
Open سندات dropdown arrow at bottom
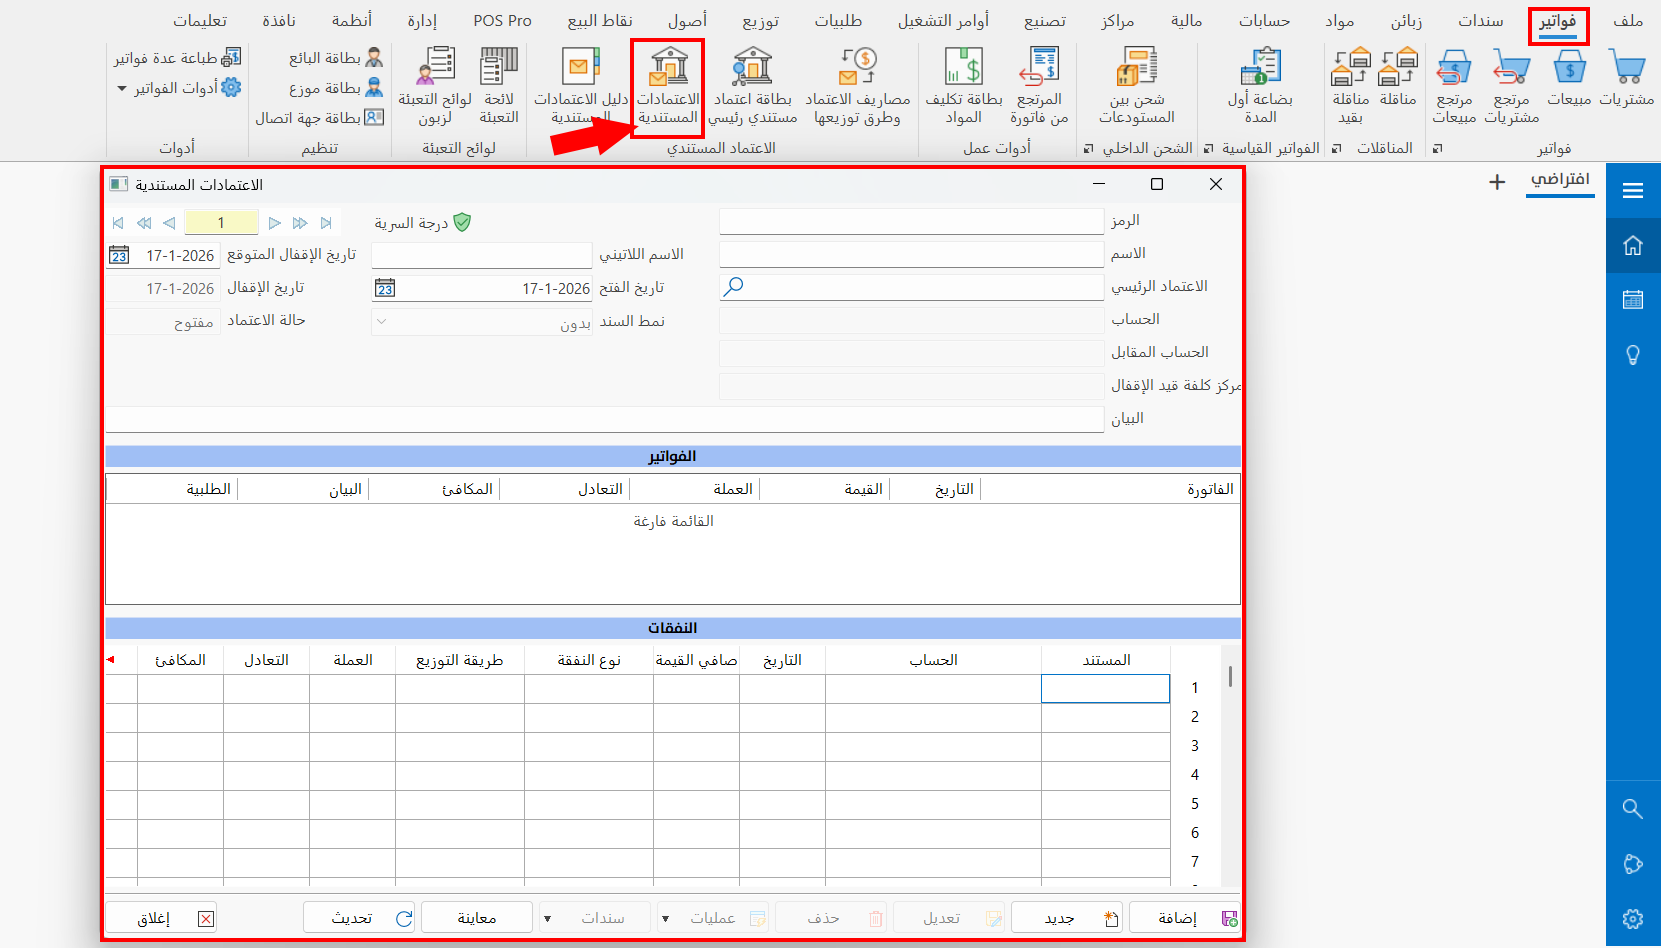547,918
